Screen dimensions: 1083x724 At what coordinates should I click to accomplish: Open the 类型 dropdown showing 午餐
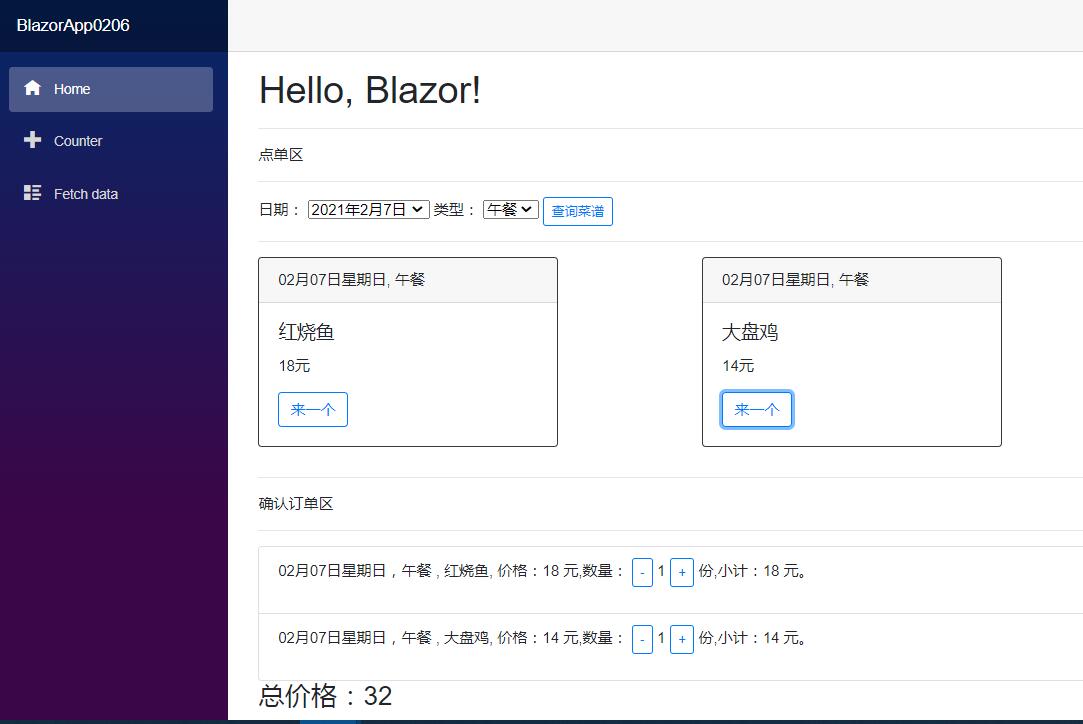pyautogui.click(x=510, y=209)
